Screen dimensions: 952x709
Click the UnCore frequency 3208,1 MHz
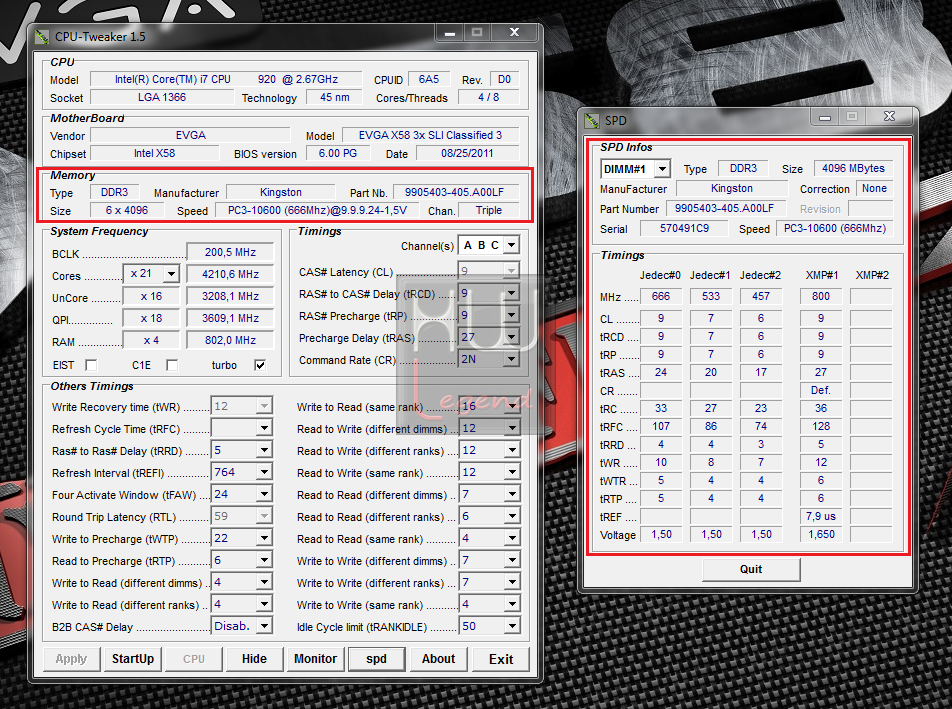click(230, 296)
